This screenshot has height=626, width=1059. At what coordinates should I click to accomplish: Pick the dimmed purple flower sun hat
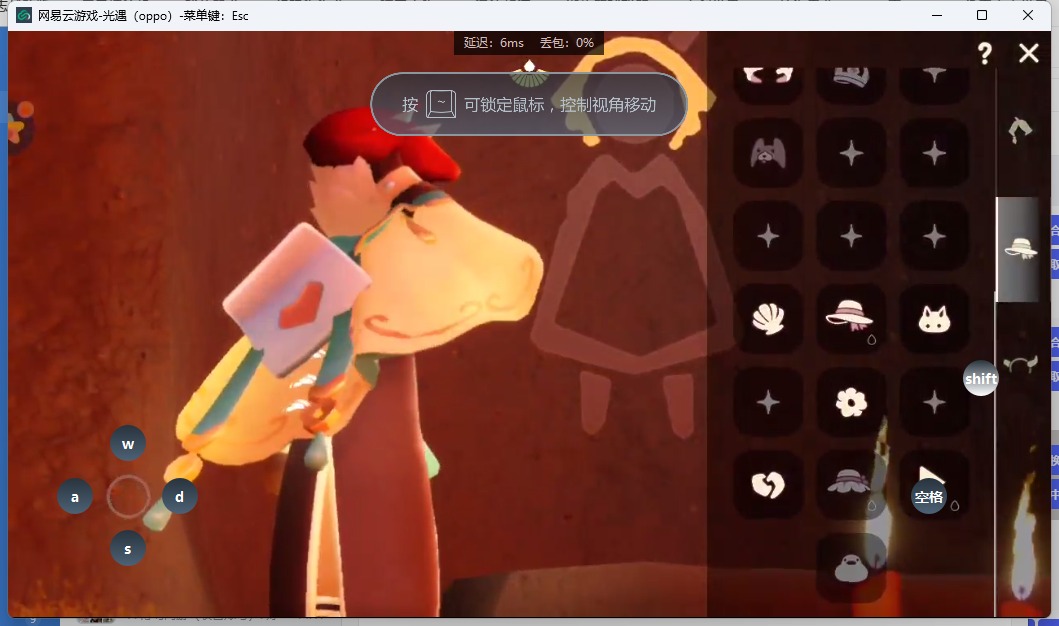click(x=850, y=485)
